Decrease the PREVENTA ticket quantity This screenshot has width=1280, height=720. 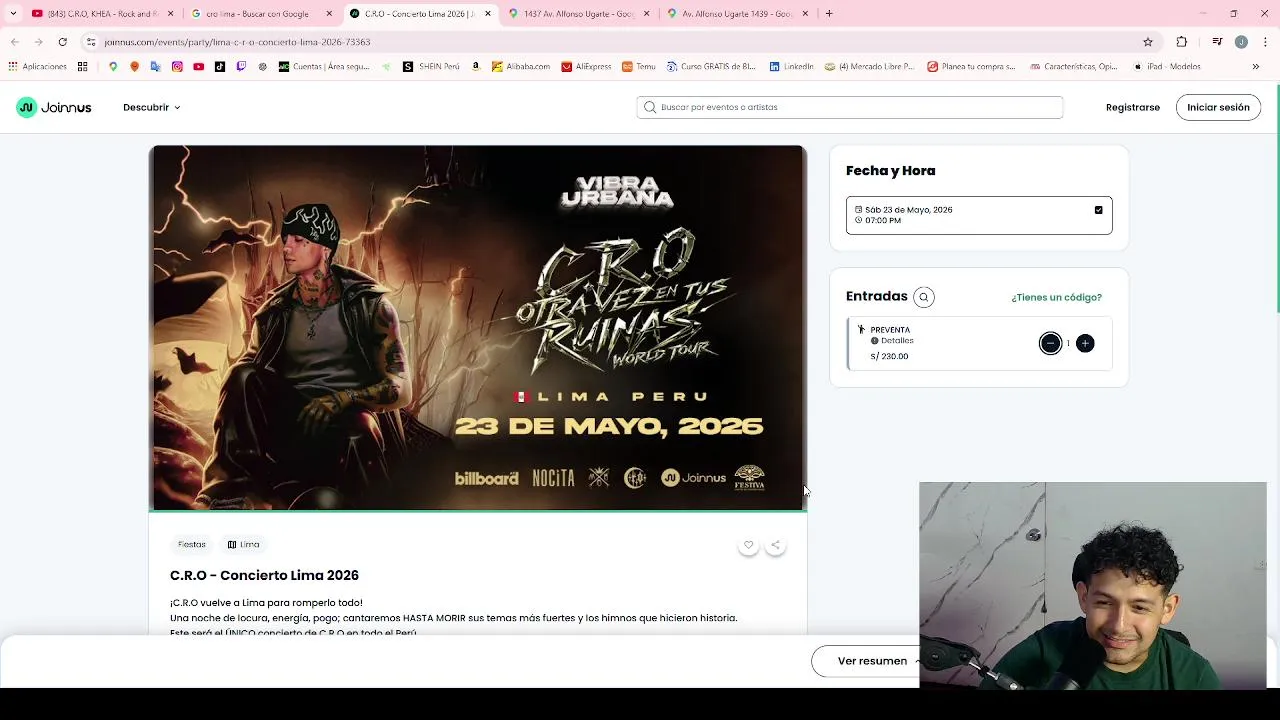click(x=1050, y=343)
